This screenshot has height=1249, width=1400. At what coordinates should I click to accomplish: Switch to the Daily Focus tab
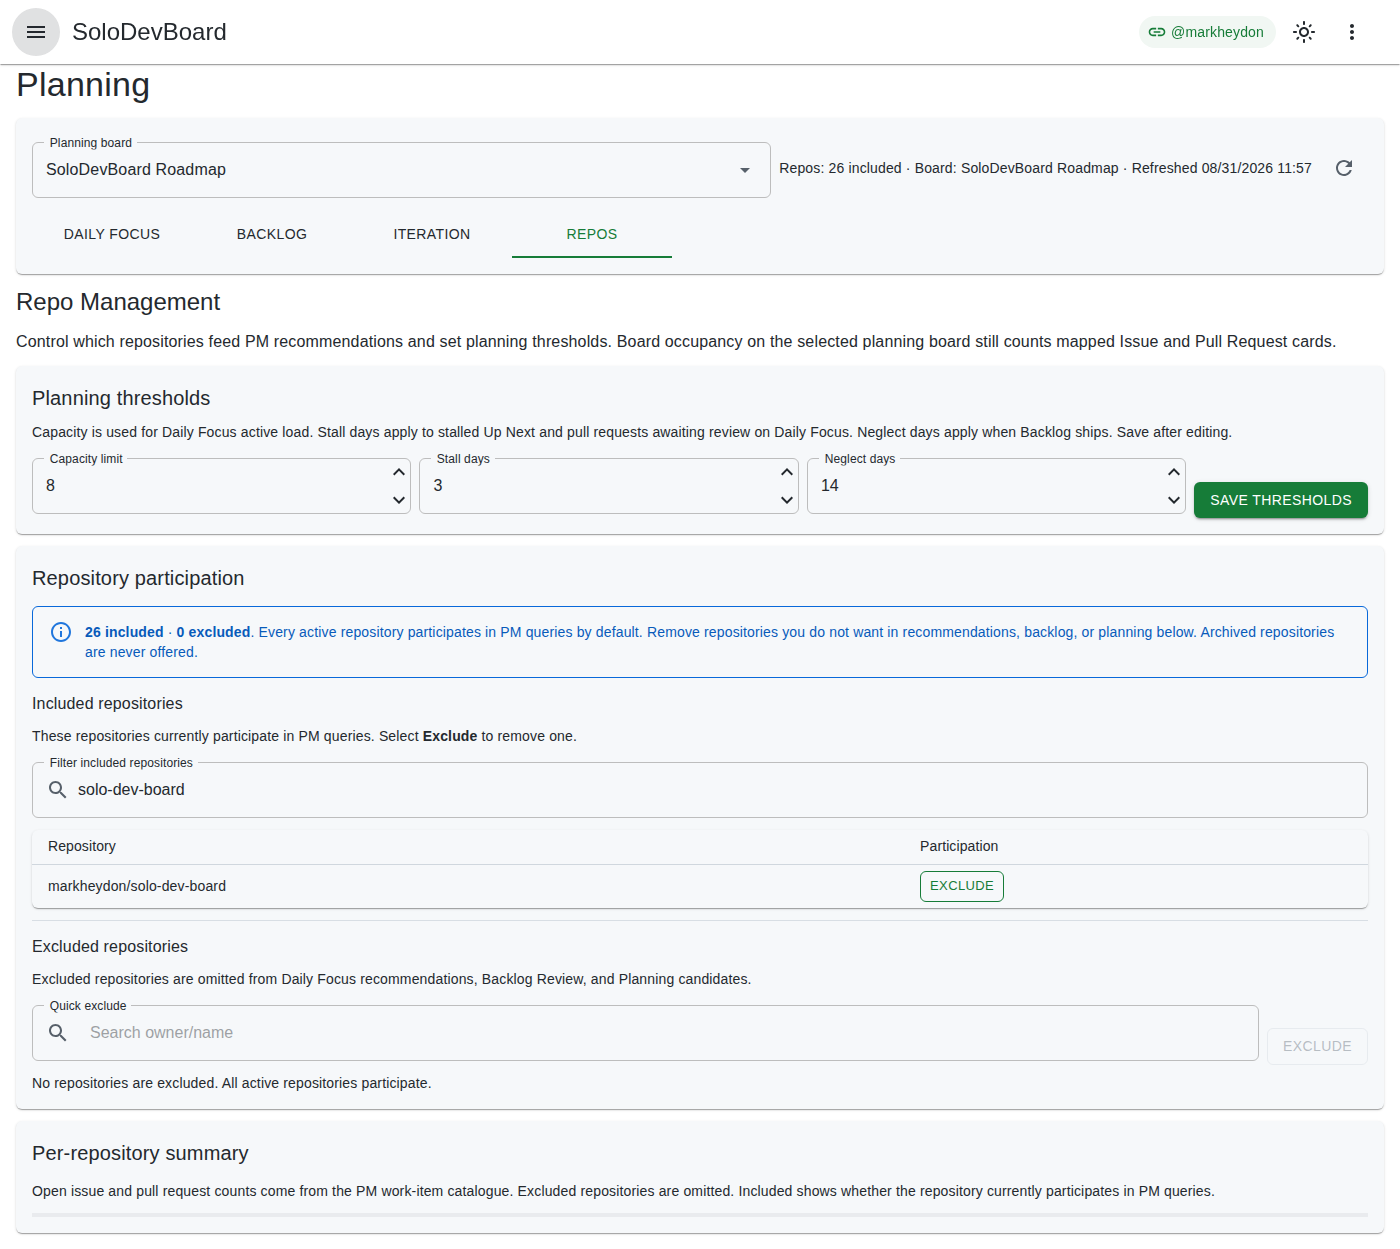[x=112, y=234]
